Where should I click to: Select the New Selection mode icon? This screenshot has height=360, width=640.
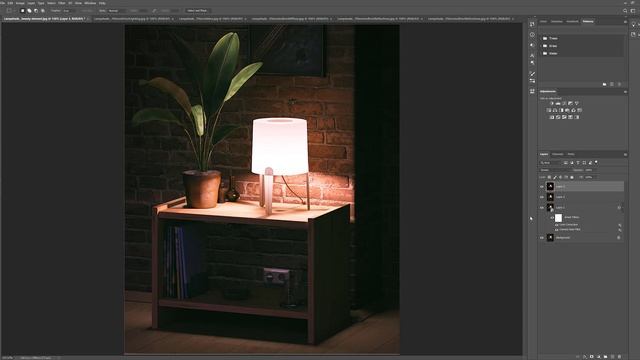22,11
